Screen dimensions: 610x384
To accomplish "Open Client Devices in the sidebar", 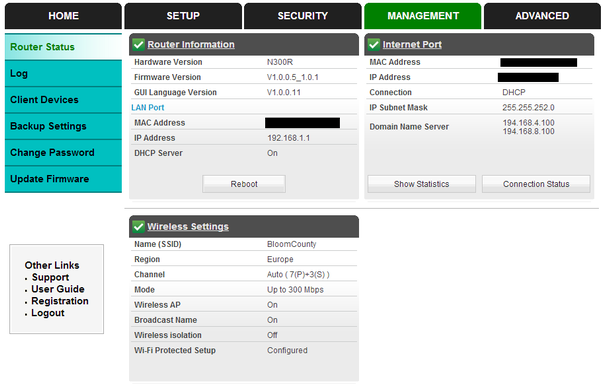I will [x=63, y=100].
